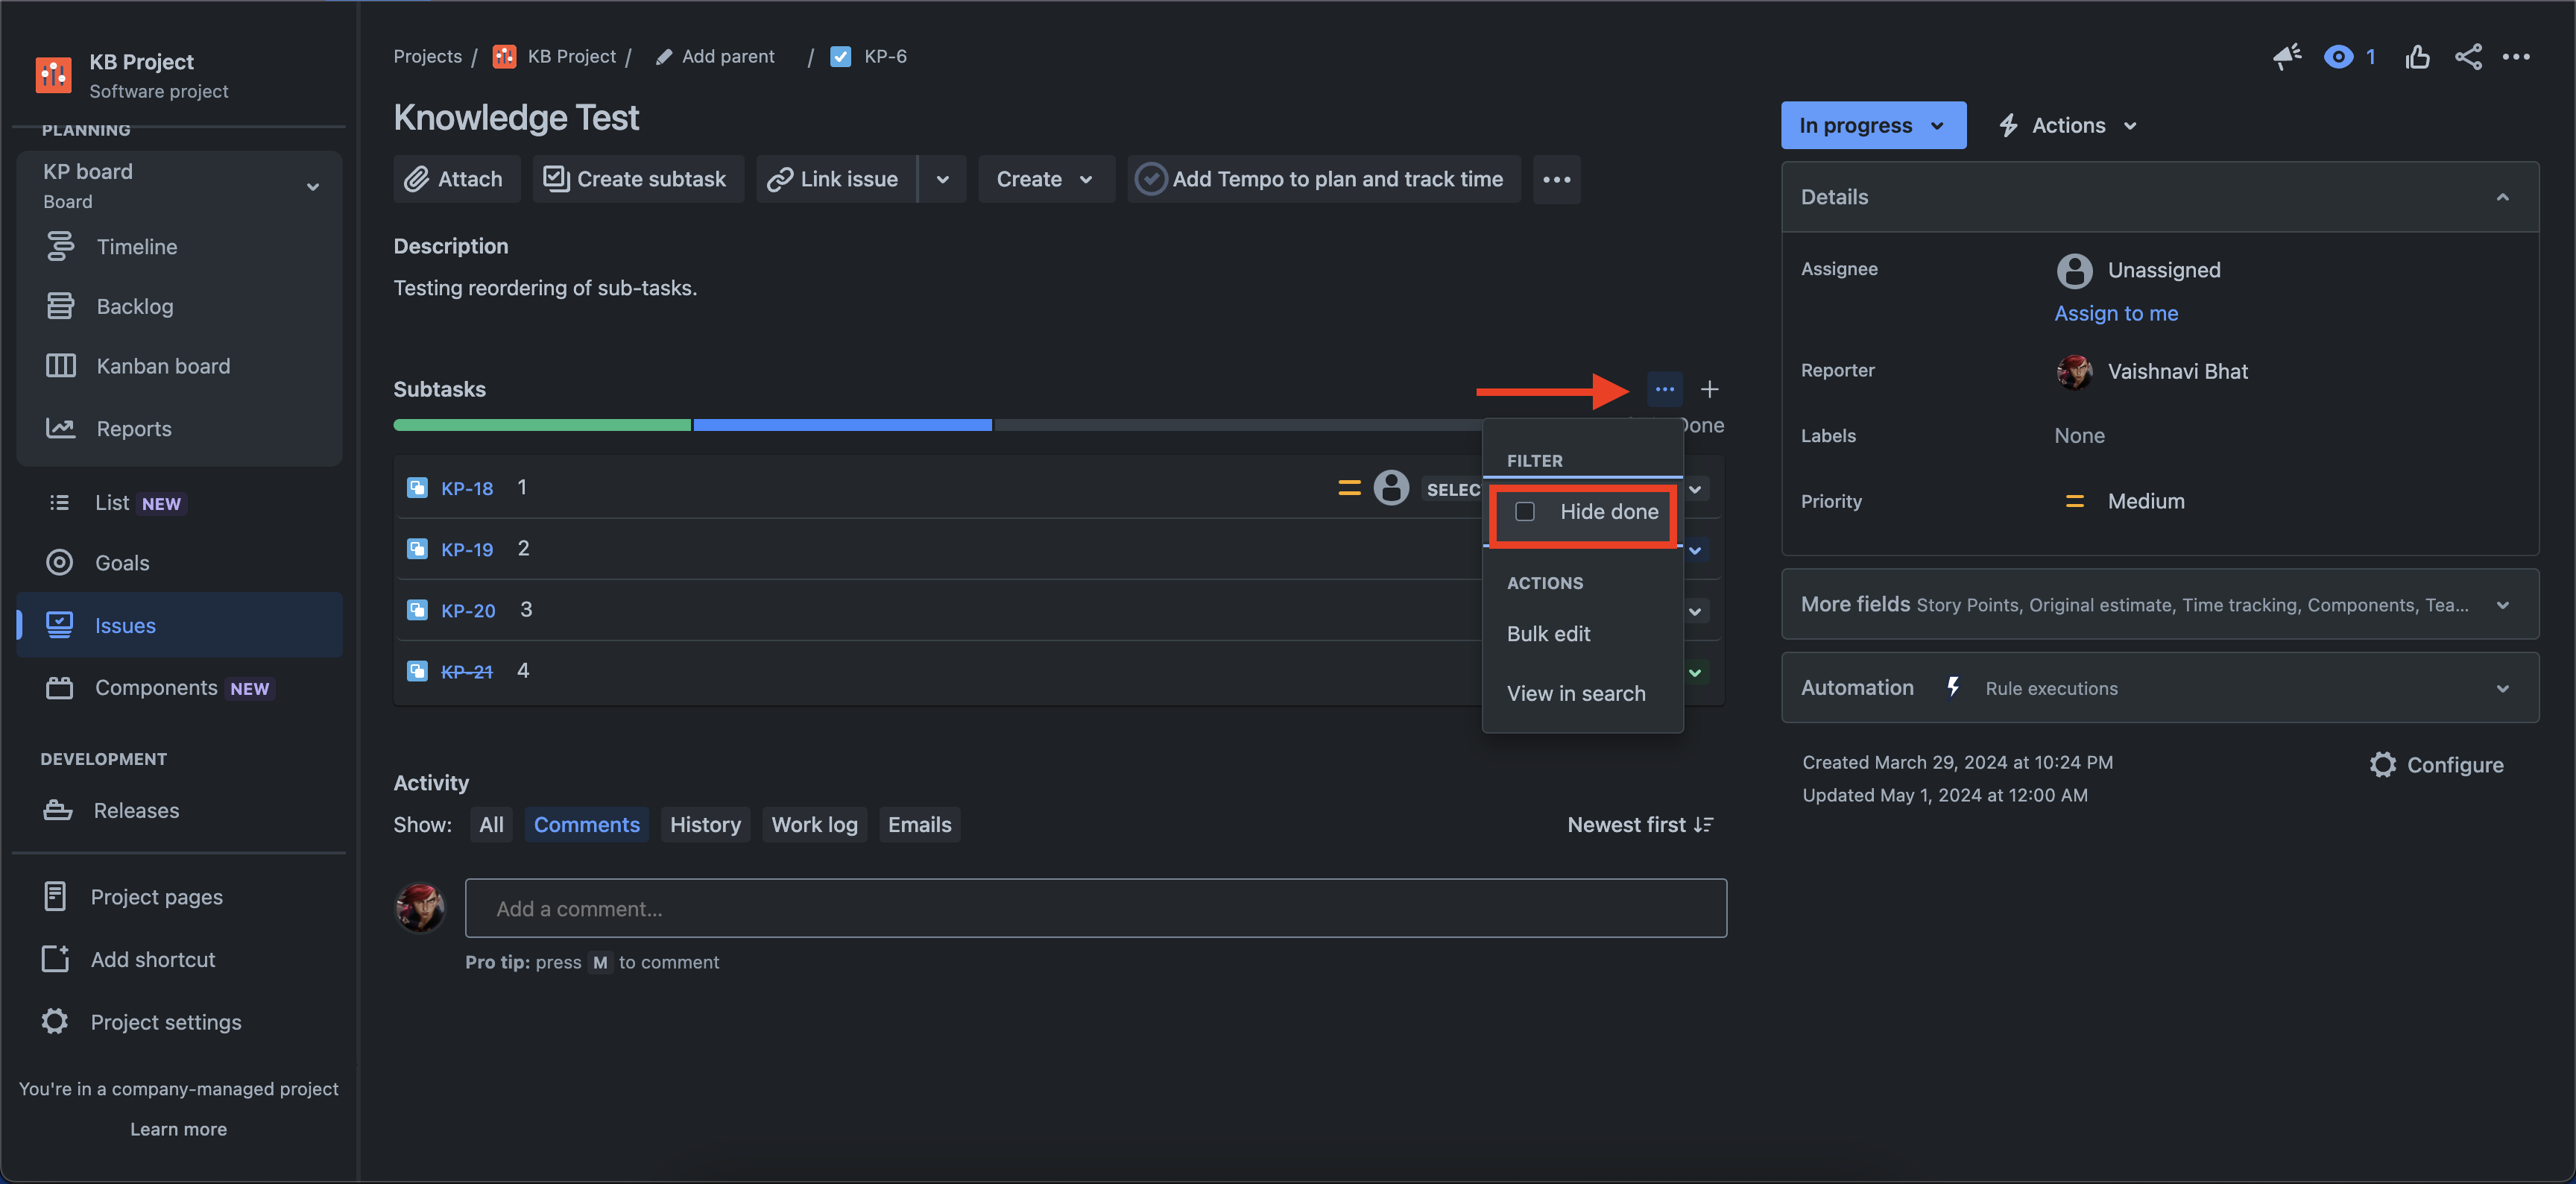This screenshot has height=1184, width=2576.
Task: Click the give feedback megaphone icon
Action: point(2286,57)
